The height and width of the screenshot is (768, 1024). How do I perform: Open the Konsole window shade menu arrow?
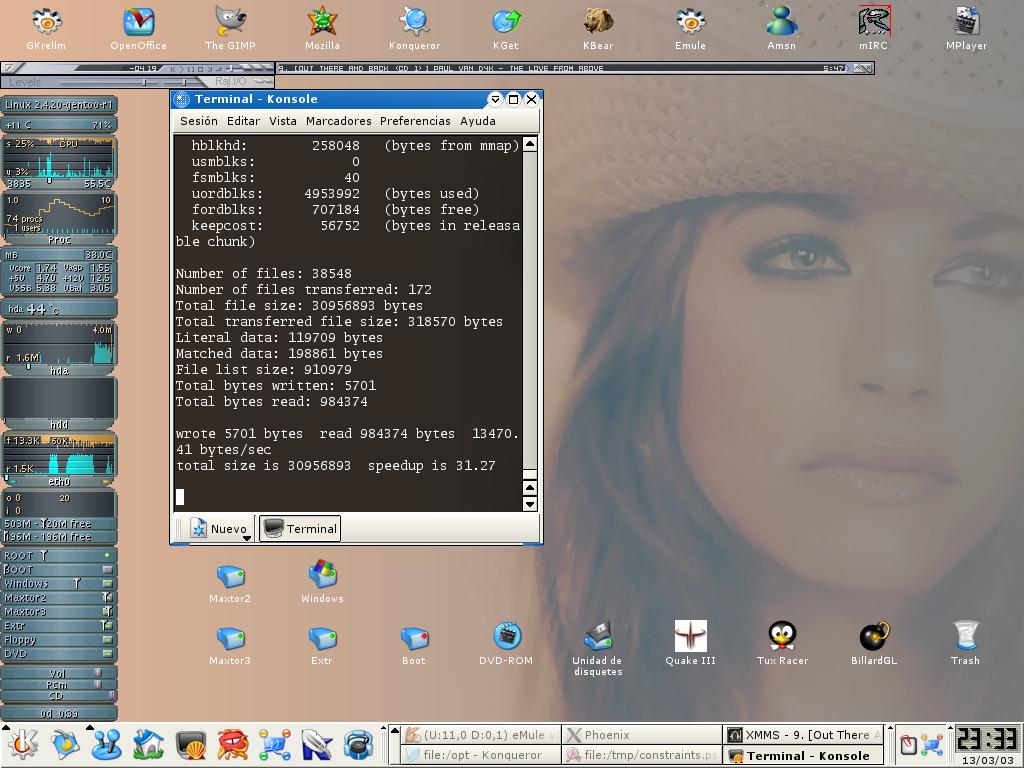pyautogui.click(x=494, y=99)
